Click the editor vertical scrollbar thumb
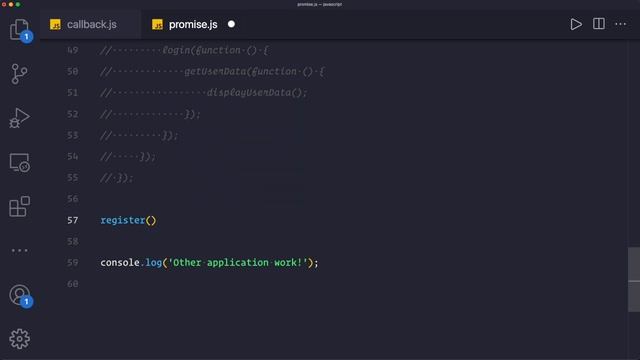 [634, 280]
